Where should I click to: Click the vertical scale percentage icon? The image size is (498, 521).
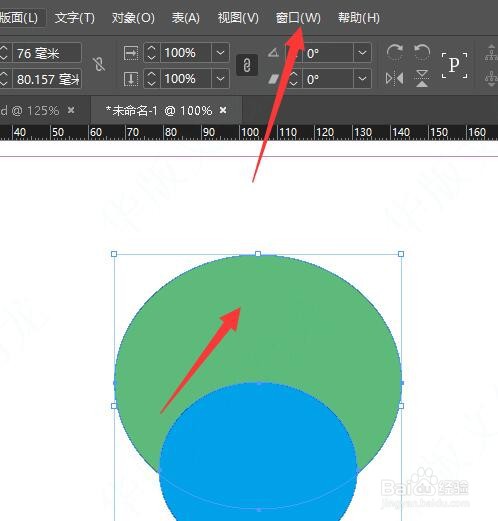click(131, 79)
